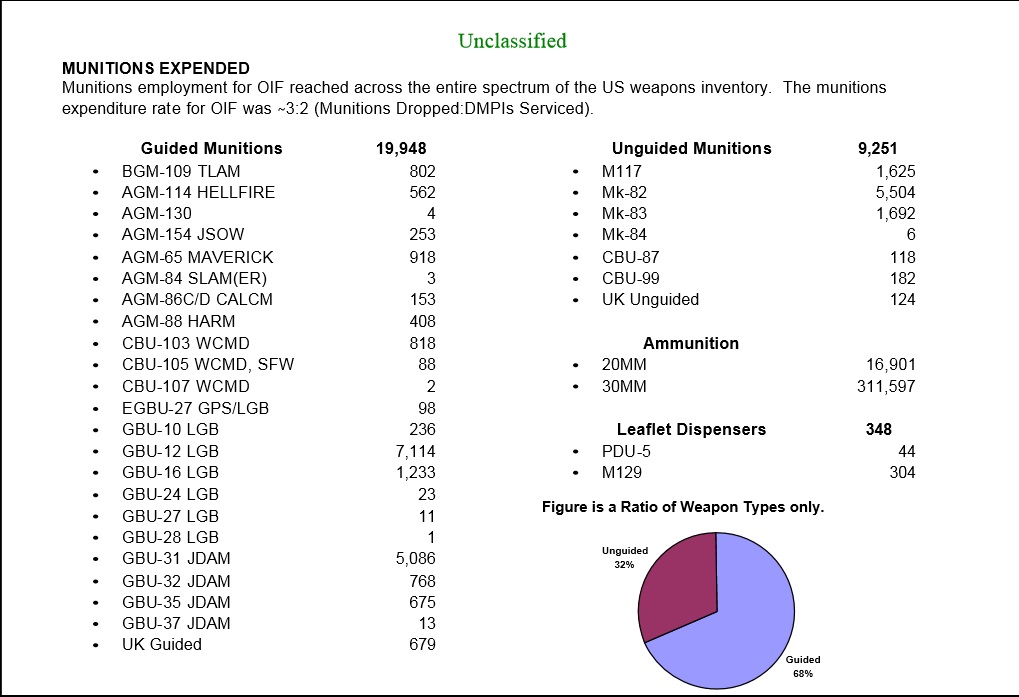1019x697 pixels.
Task: Click 'GBU-32 JDAM' entry
Action: 176,581
